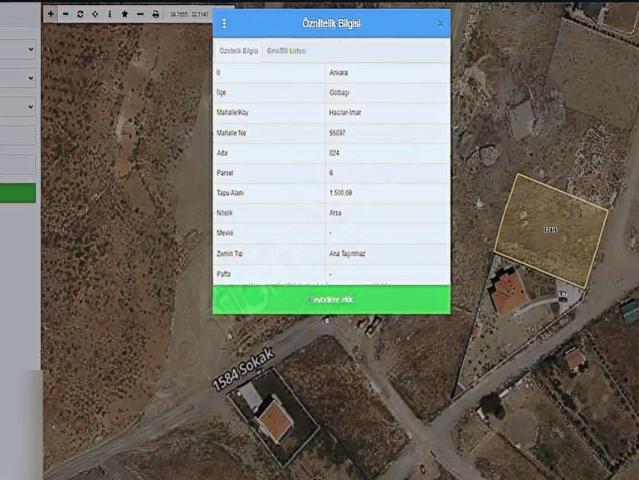Expand the second dropdown in left panel
Viewport: 639px width, 480px height.
(18, 77)
